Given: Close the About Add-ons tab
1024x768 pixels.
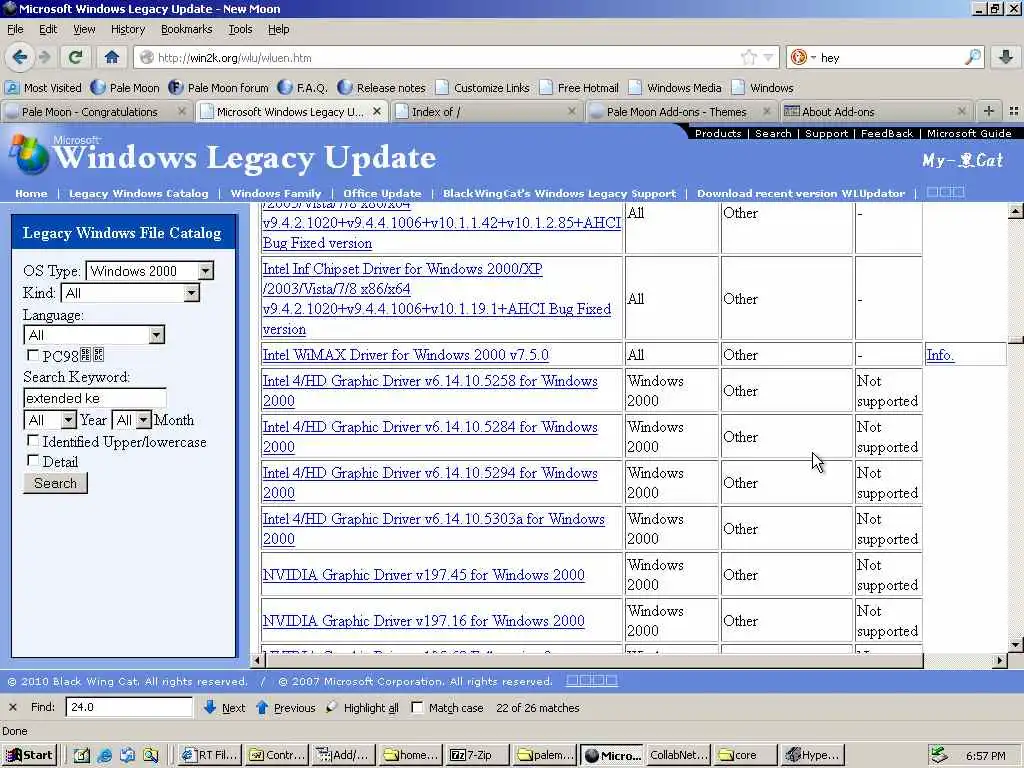Looking at the screenshot, I should point(961,112).
